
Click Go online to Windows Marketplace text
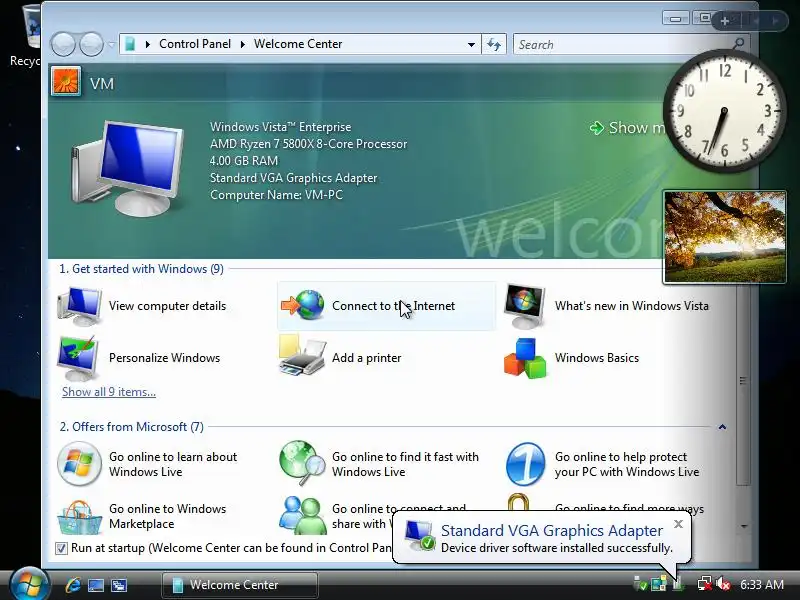coord(167,516)
